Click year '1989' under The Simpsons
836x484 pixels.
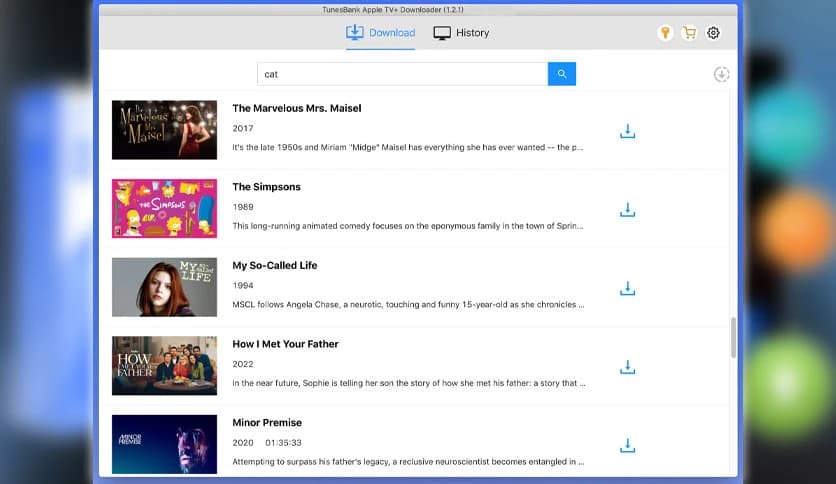243,207
